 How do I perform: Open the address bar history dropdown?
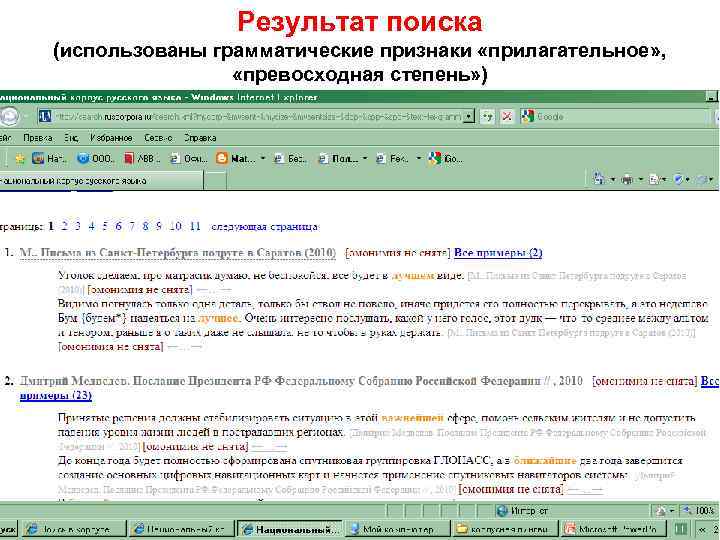[469, 117]
